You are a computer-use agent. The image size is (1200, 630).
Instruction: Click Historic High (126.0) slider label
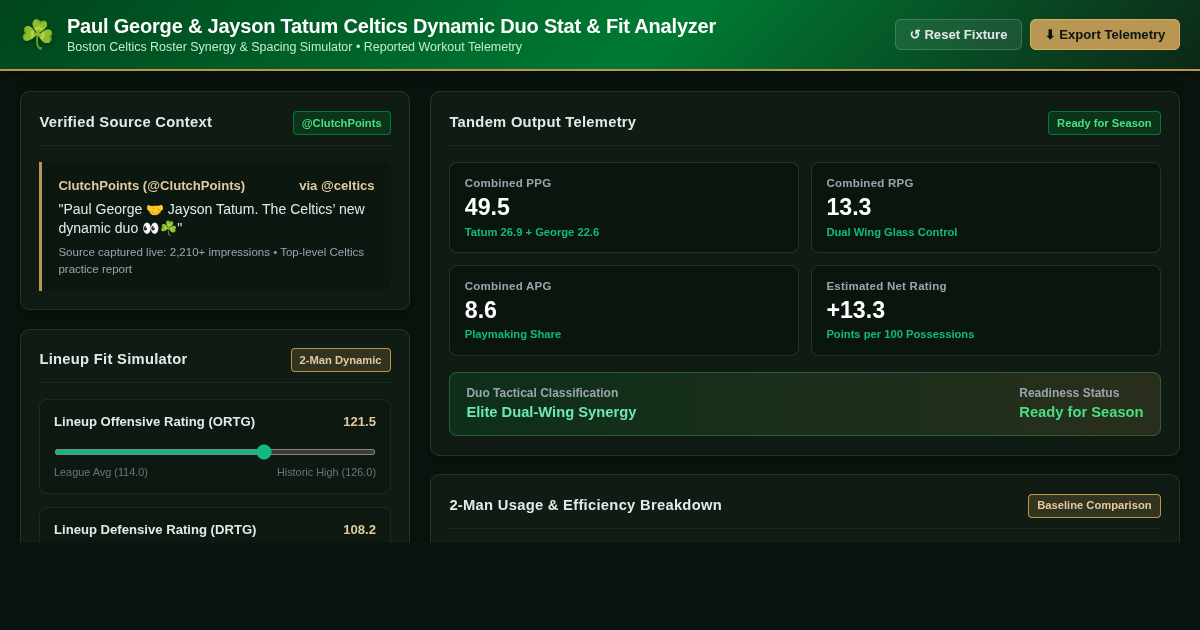(x=326, y=472)
